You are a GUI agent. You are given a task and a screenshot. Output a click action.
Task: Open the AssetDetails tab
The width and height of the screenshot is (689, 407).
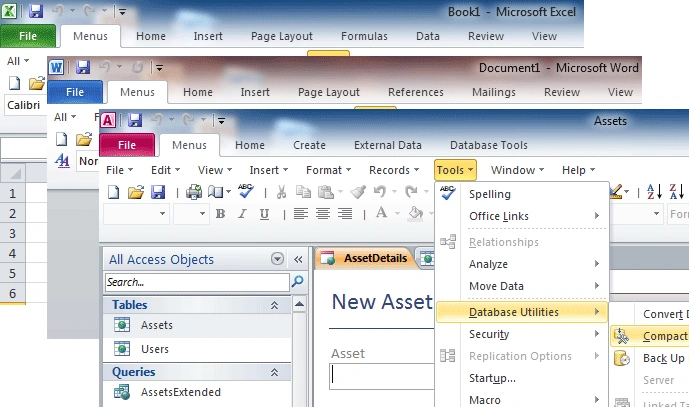(x=366, y=258)
